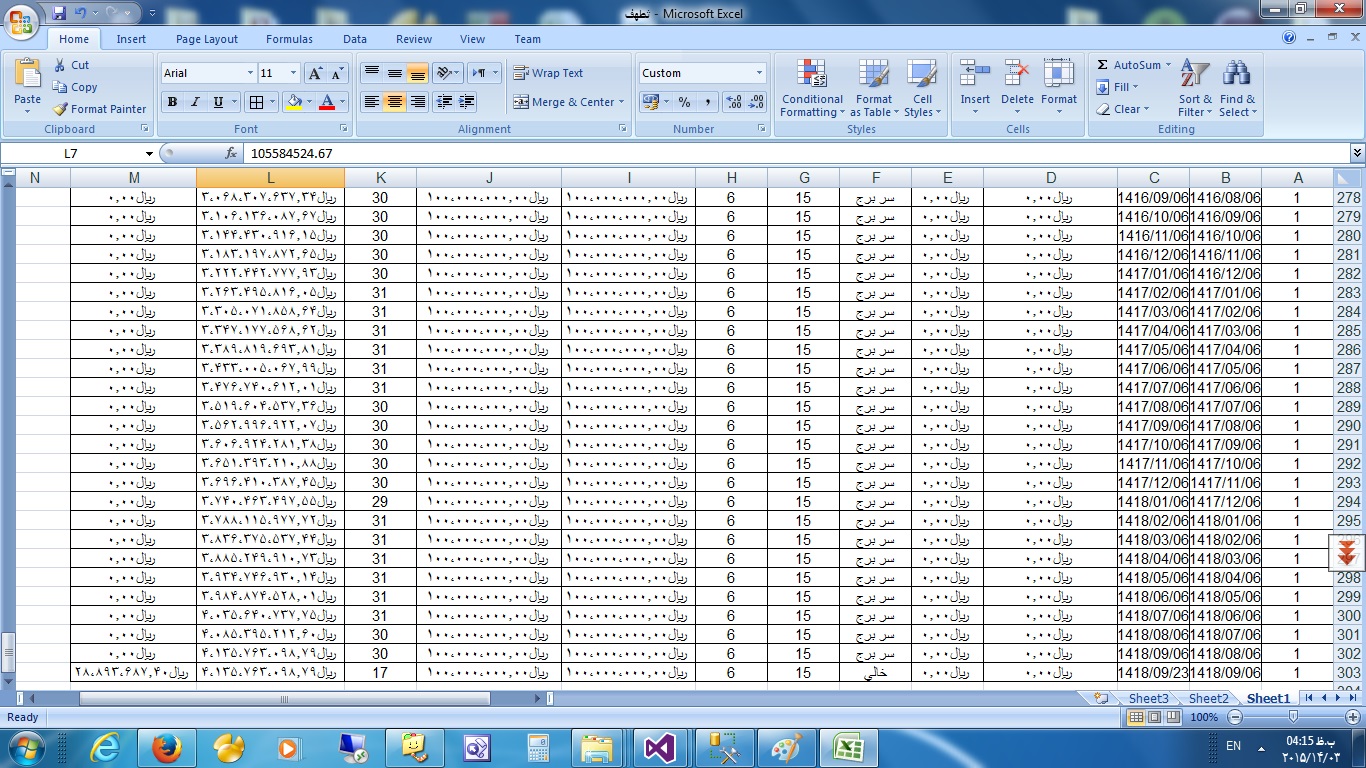Viewport: 1366px width, 768px height.
Task: Click the Increase Font Size icon
Action: (x=315, y=73)
